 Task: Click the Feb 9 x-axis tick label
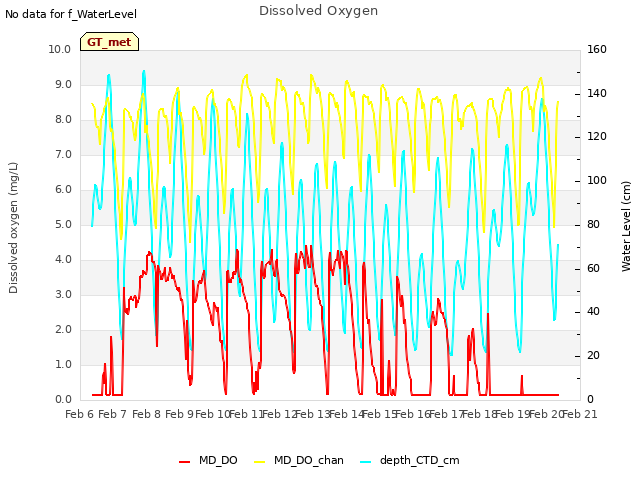coord(179,414)
